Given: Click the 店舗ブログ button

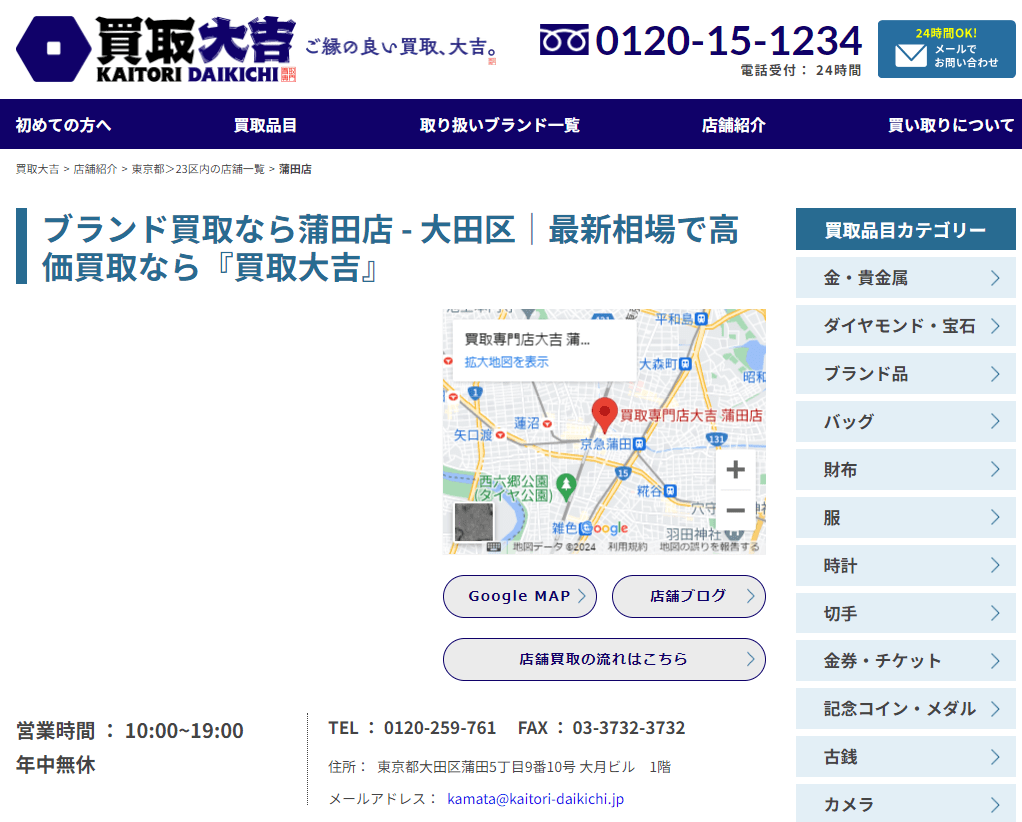Looking at the screenshot, I should tap(688, 596).
